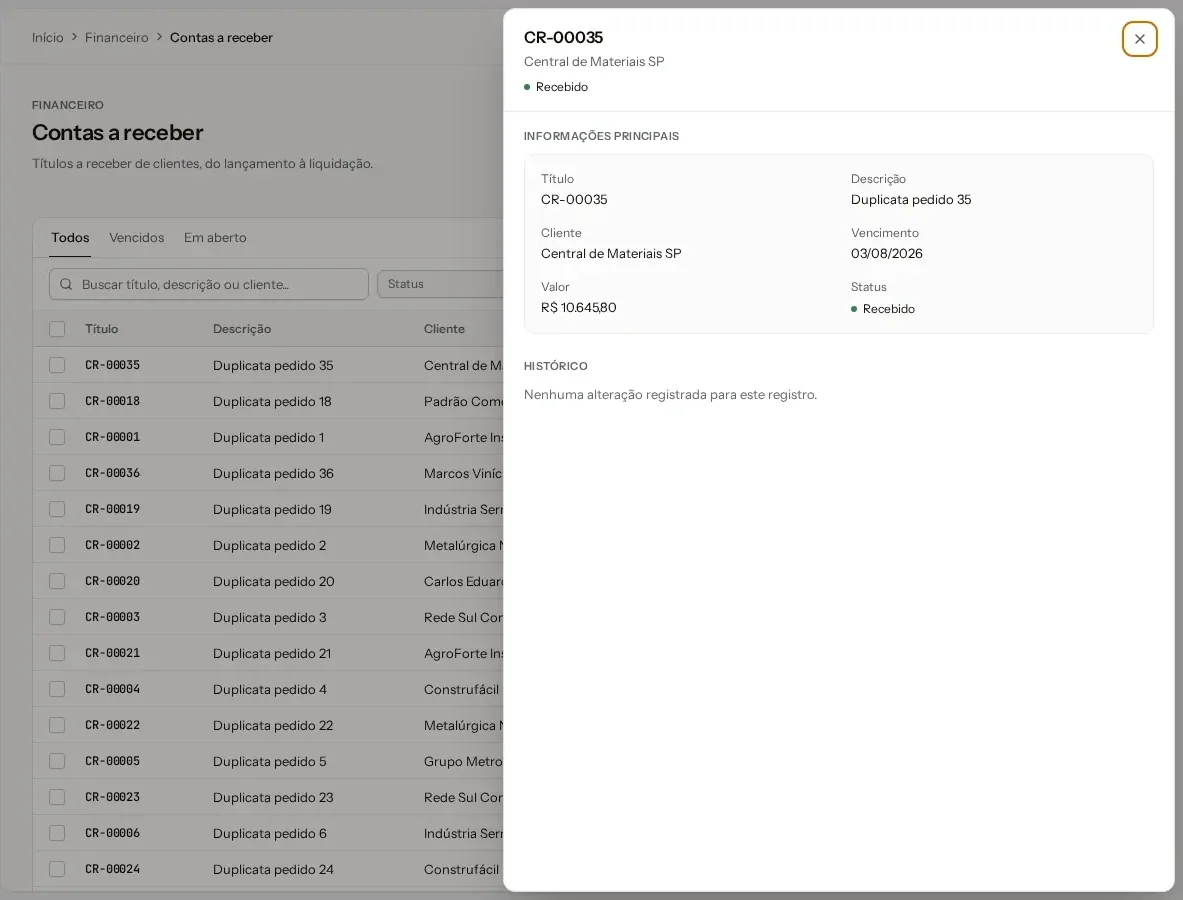
Task: Check the box for row CR-00036
Action: coord(57,473)
